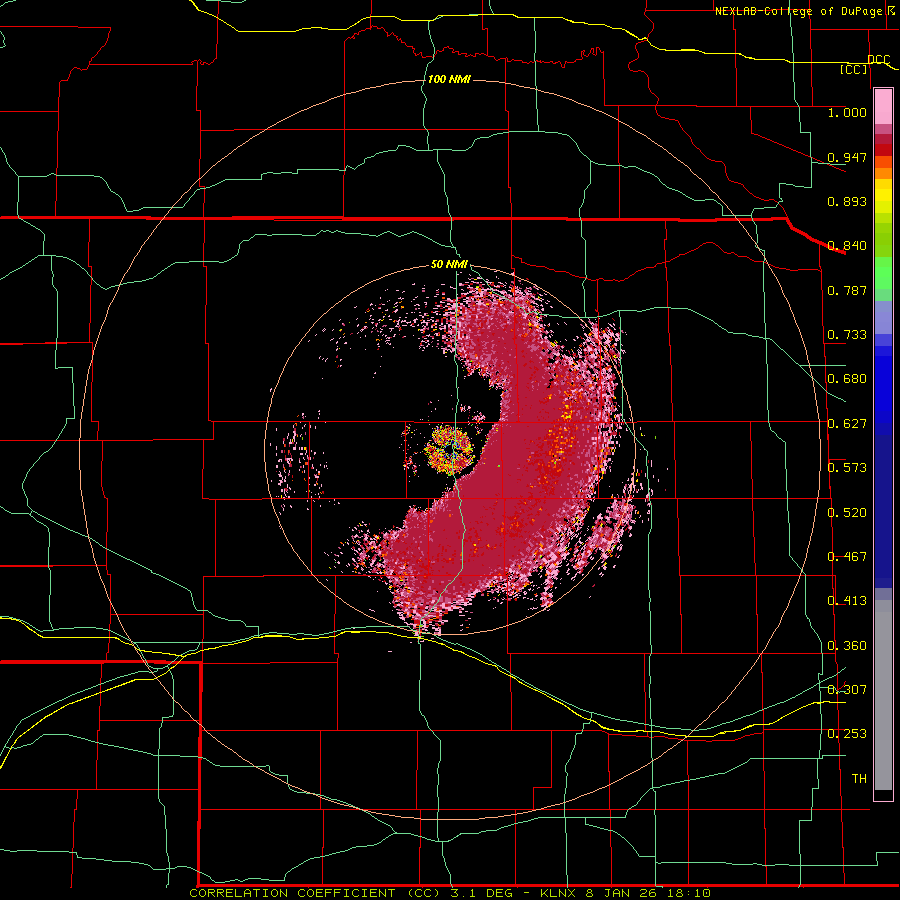This screenshot has height=900, width=900.
Task: Click the 0.573 scale value
Action: [x=847, y=468]
